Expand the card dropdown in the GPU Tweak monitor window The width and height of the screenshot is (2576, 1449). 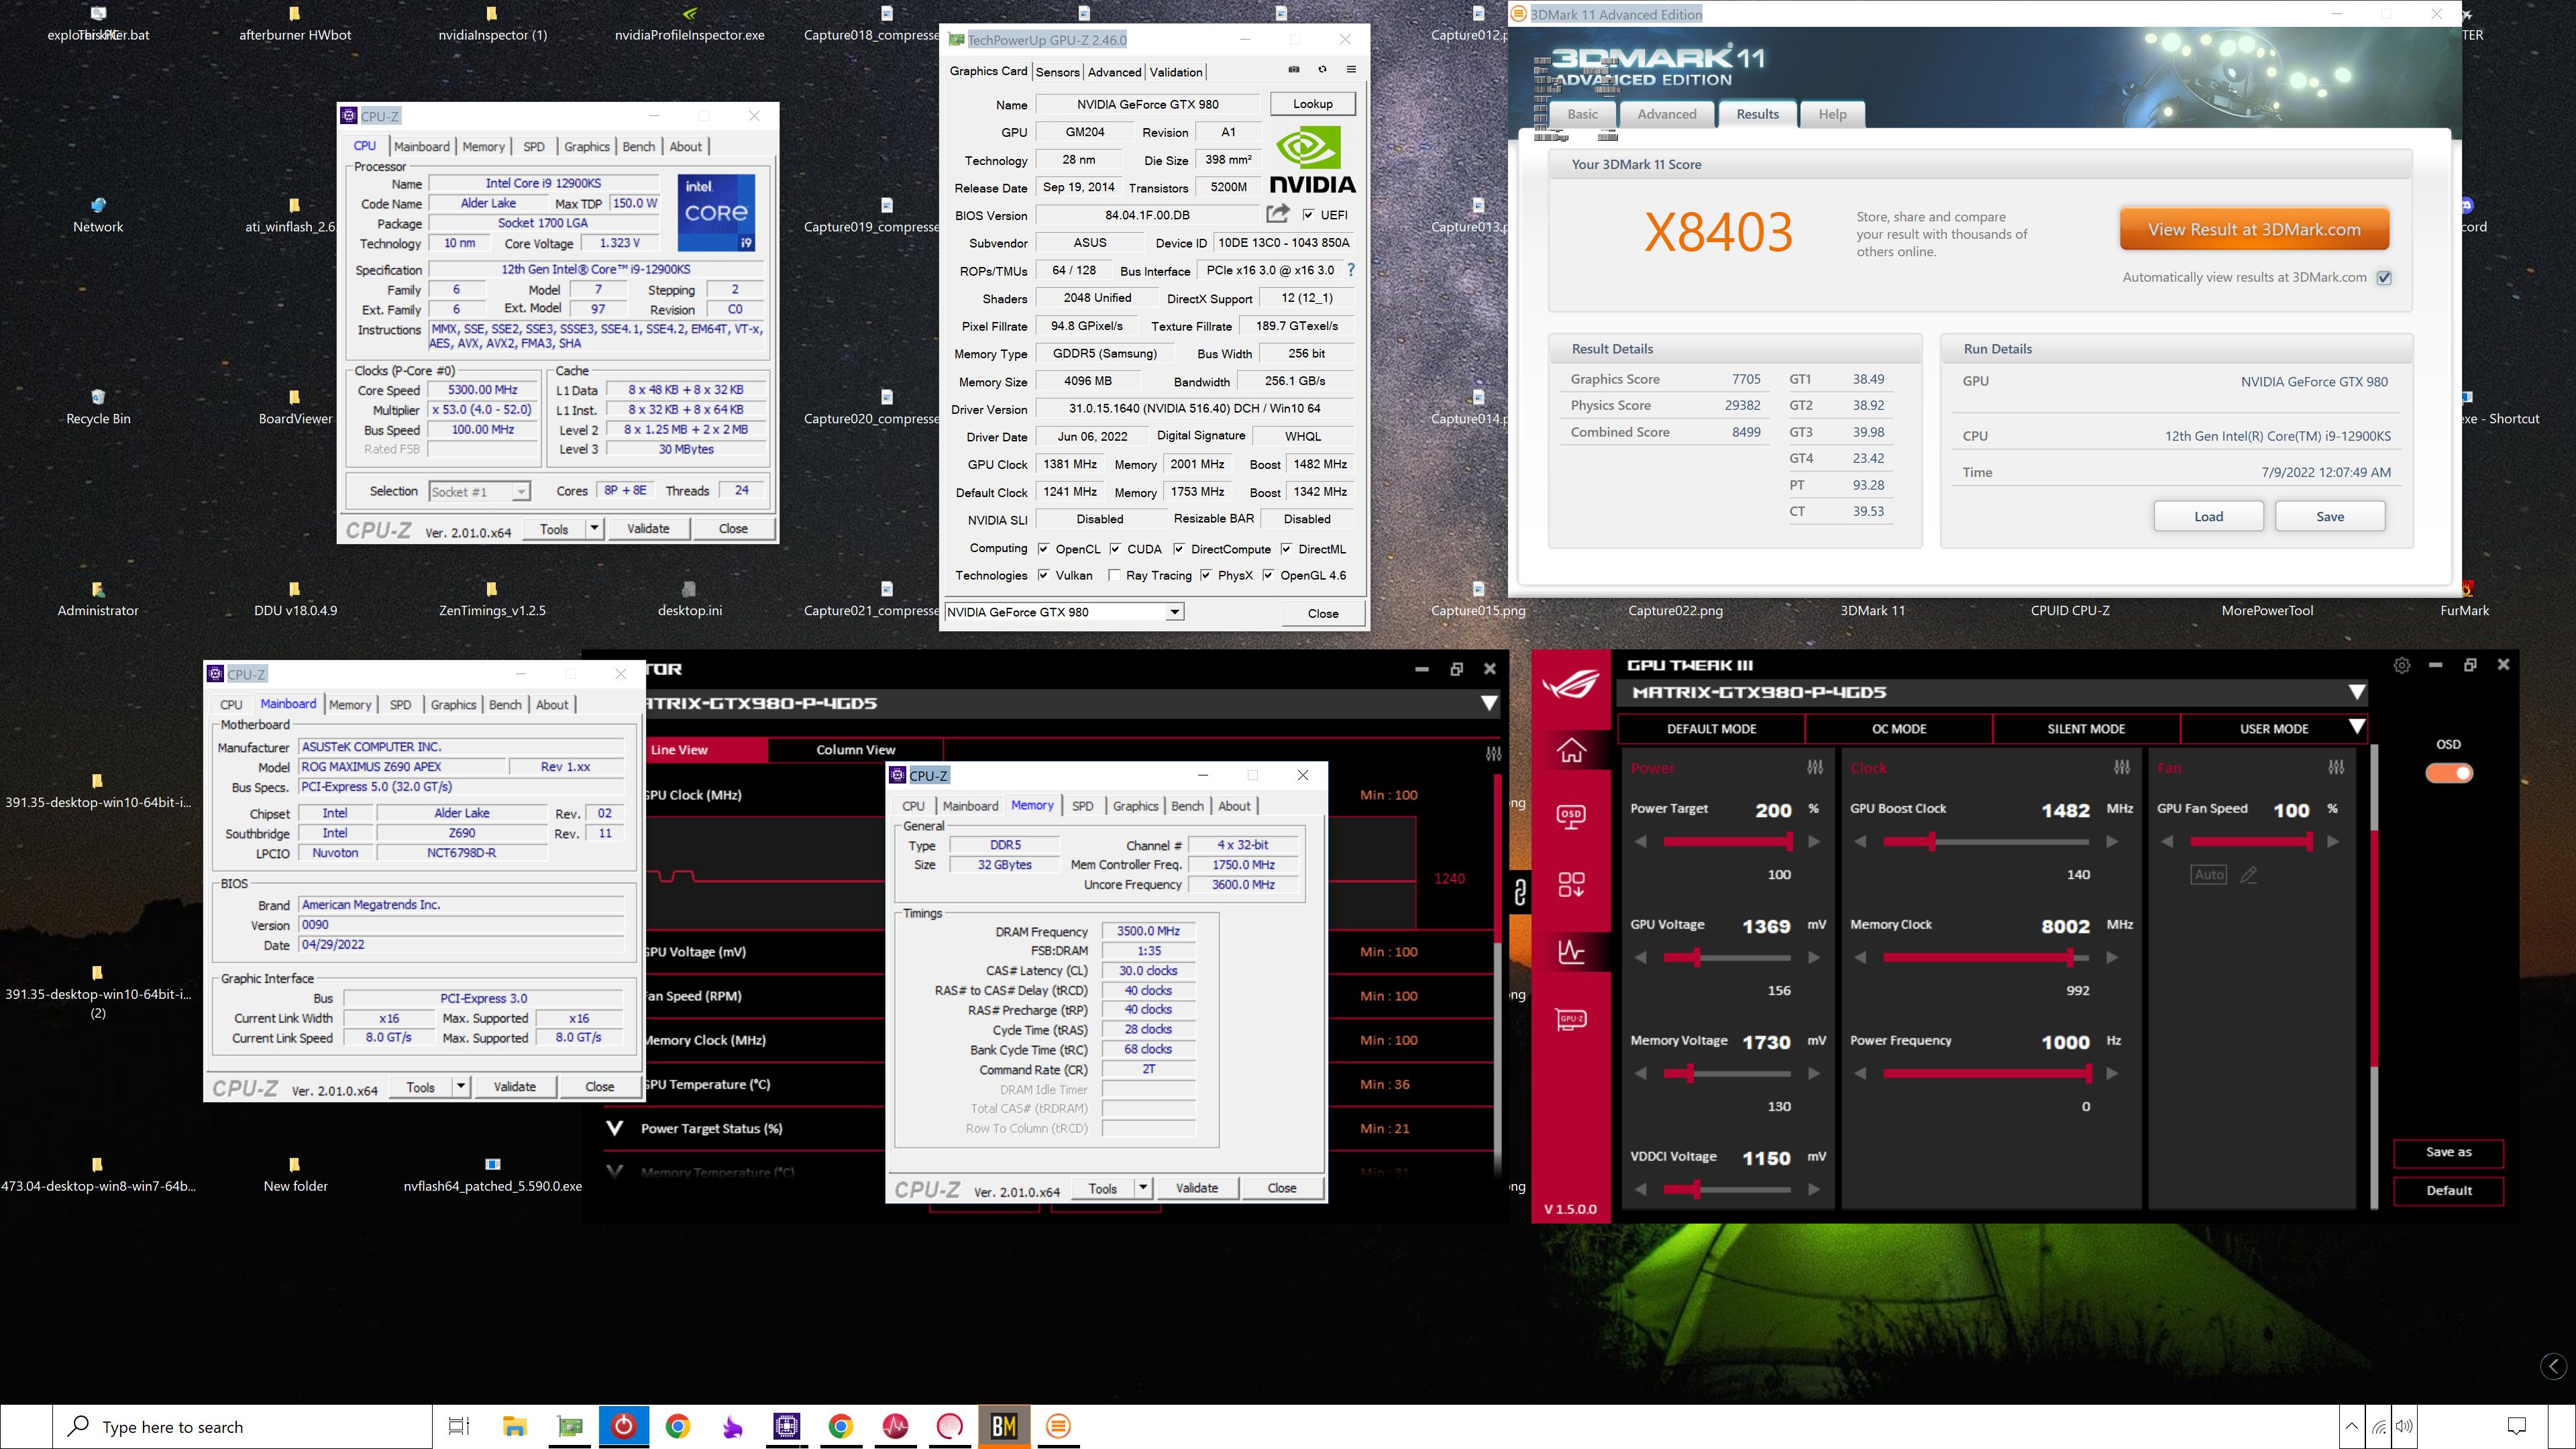(x=1489, y=703)
